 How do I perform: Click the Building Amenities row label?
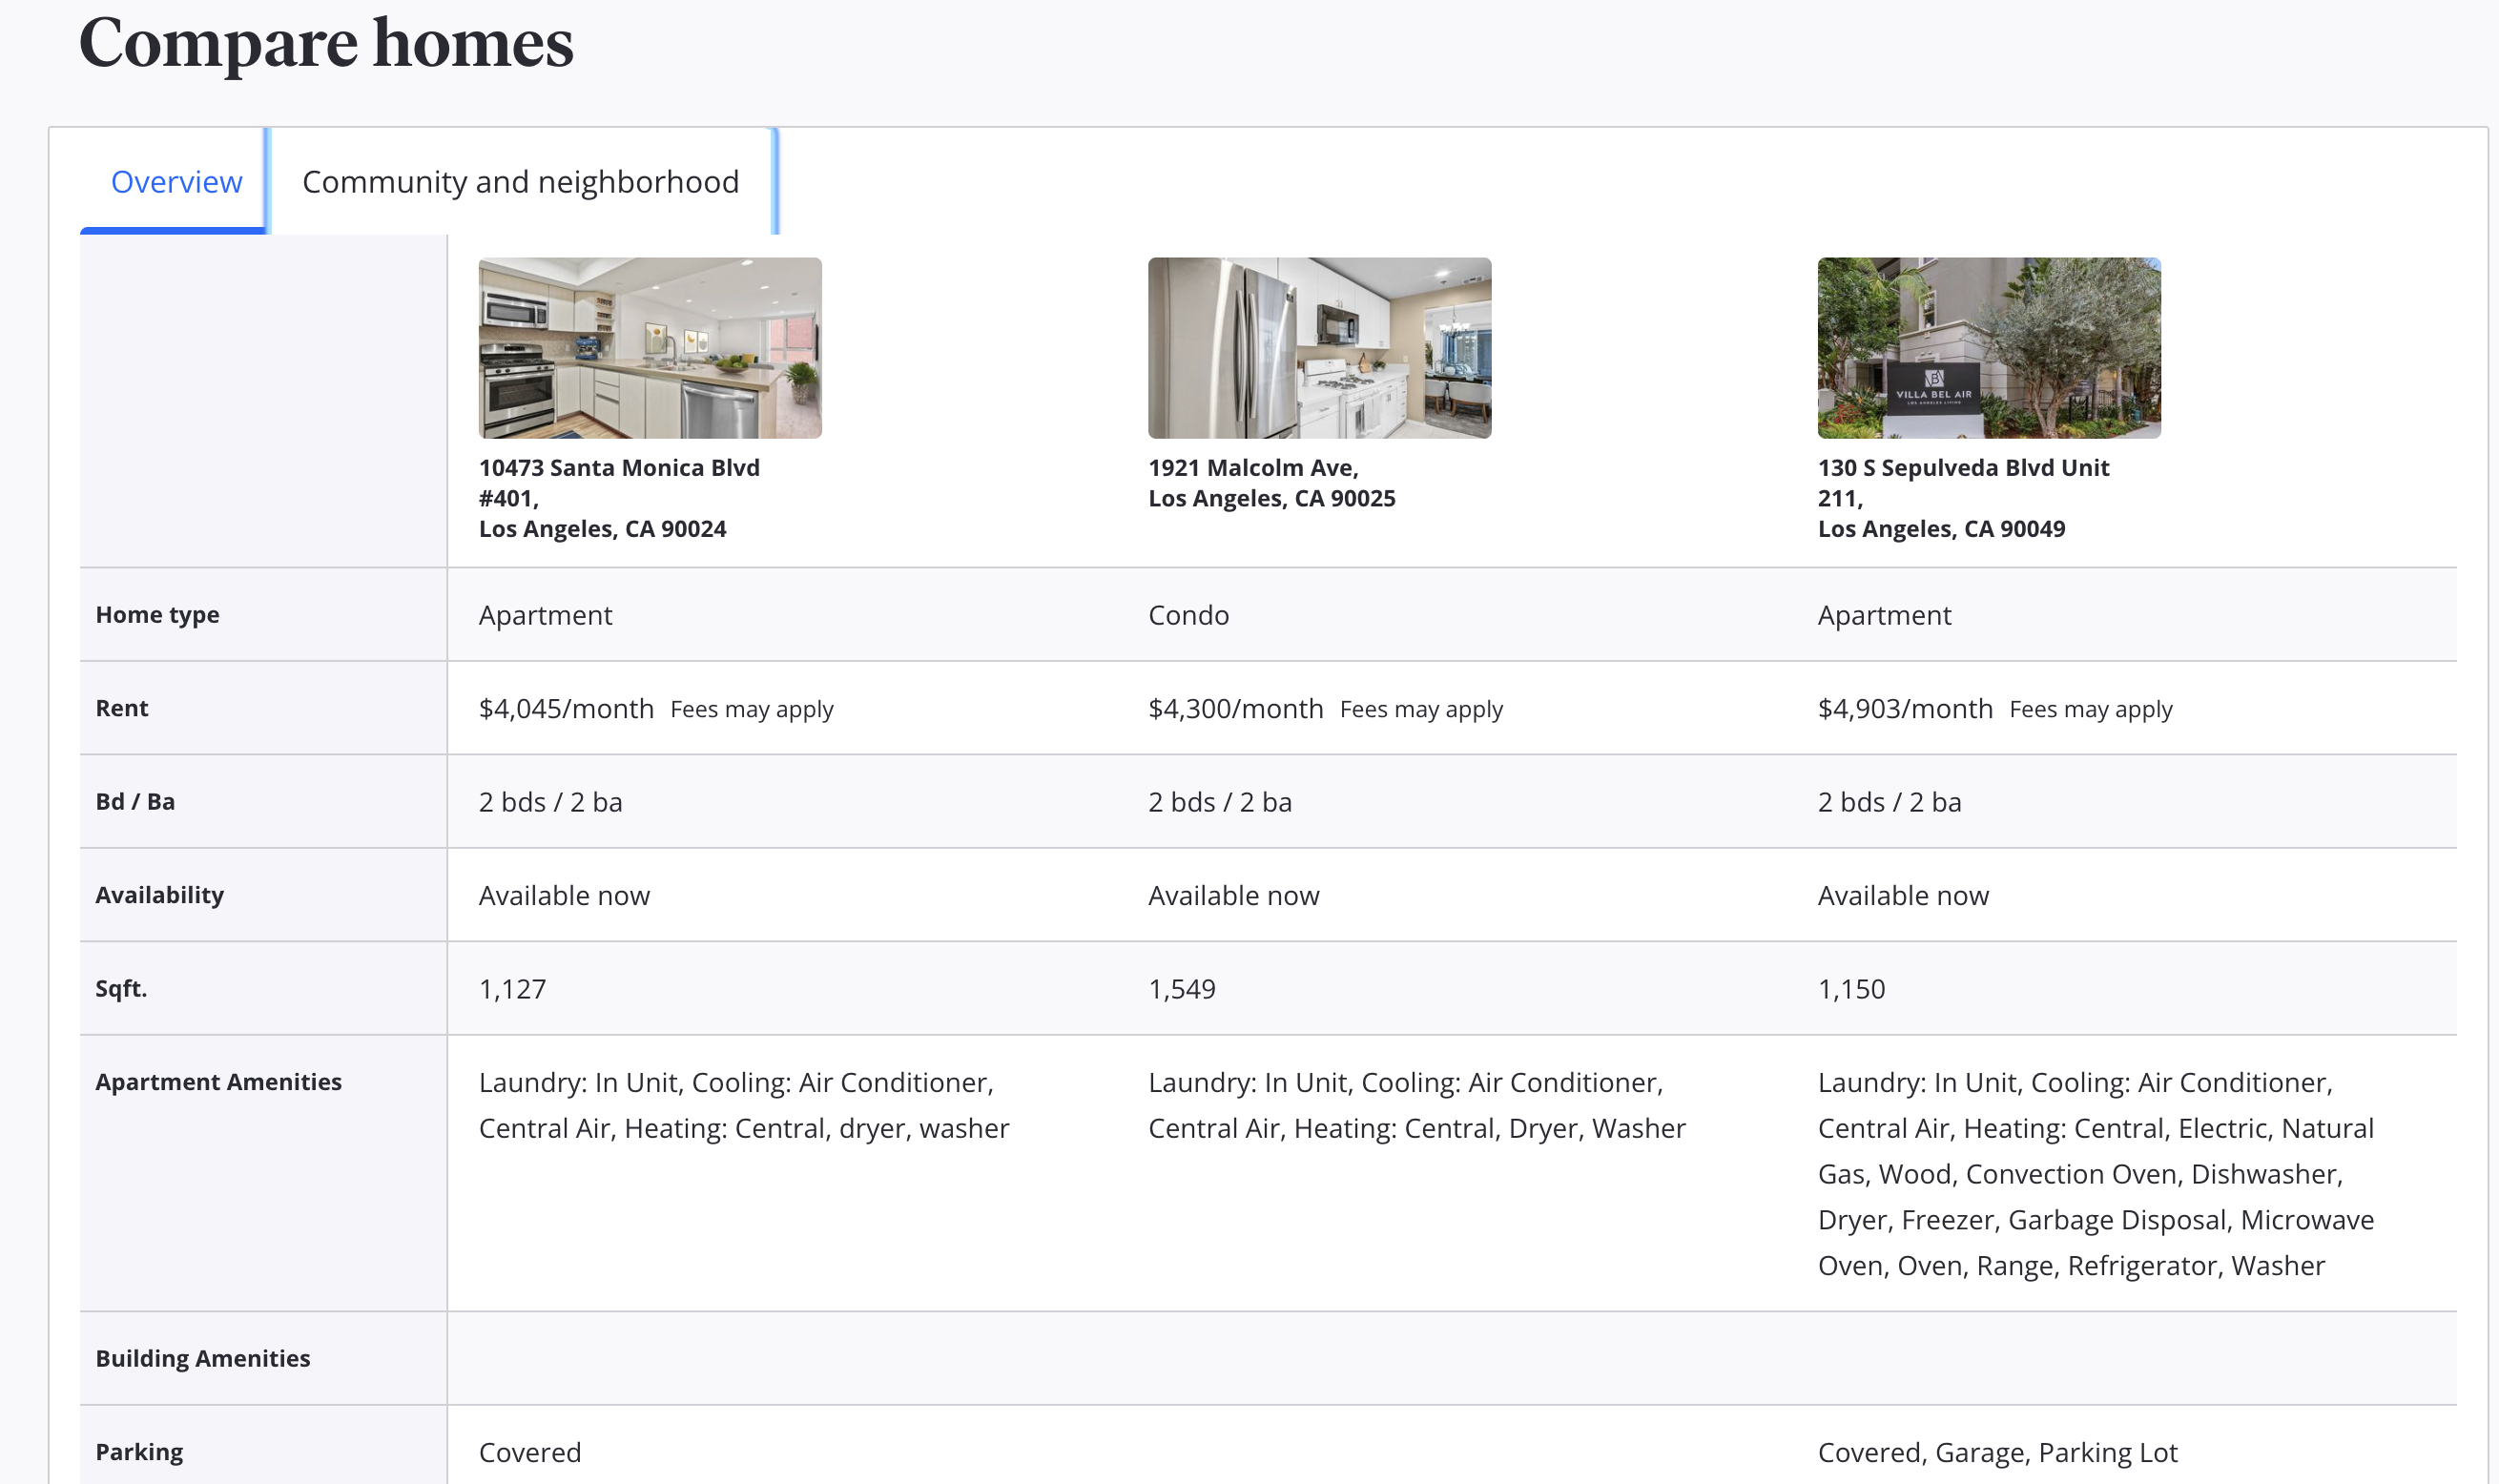coord(202,1358)
